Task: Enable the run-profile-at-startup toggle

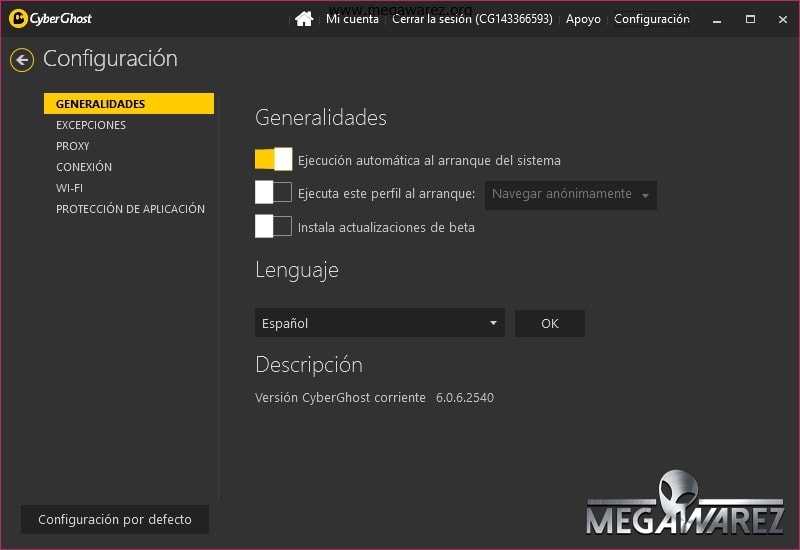Action: (x=273, y=192)
